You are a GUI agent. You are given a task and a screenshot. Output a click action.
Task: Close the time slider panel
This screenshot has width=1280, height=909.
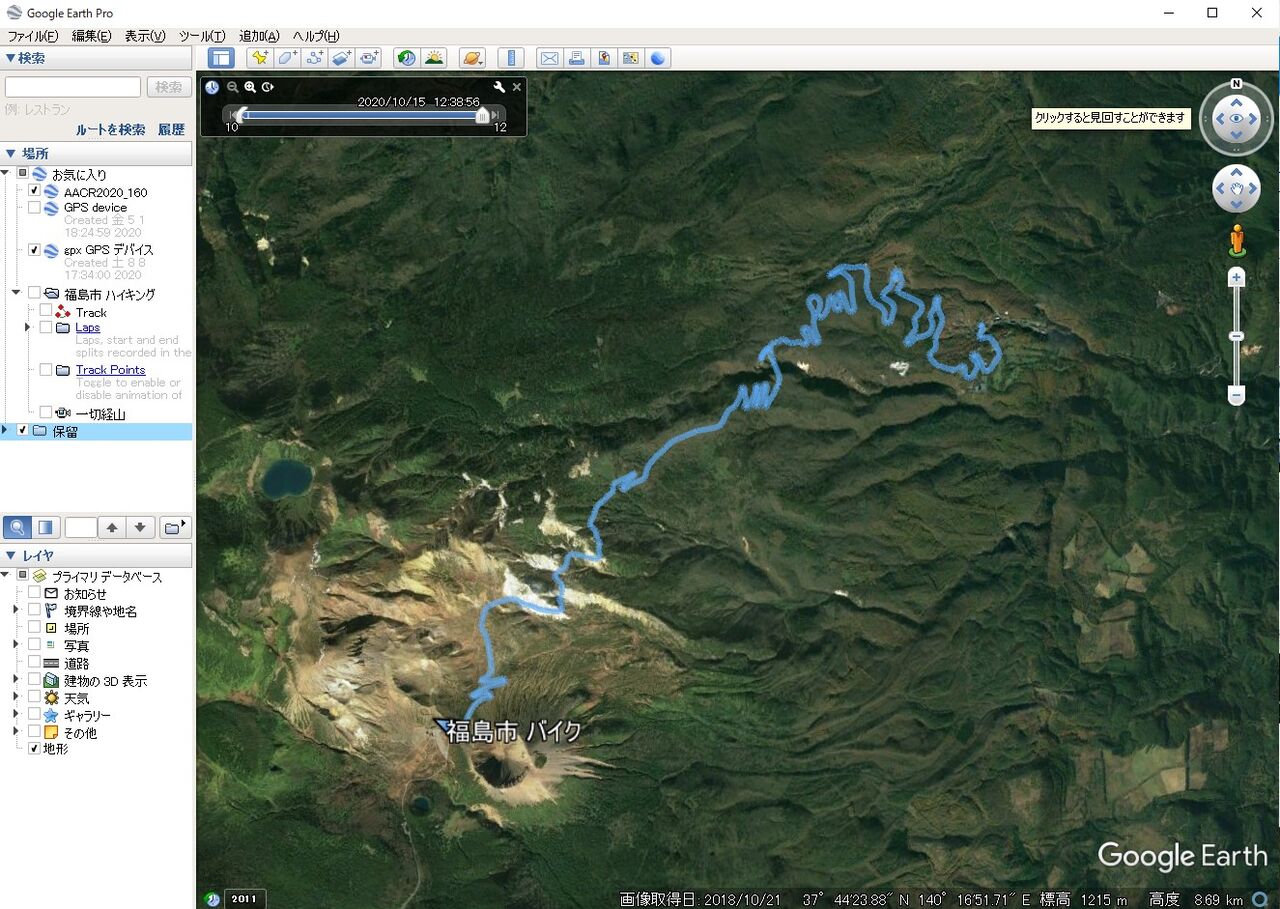pos(517,87)
